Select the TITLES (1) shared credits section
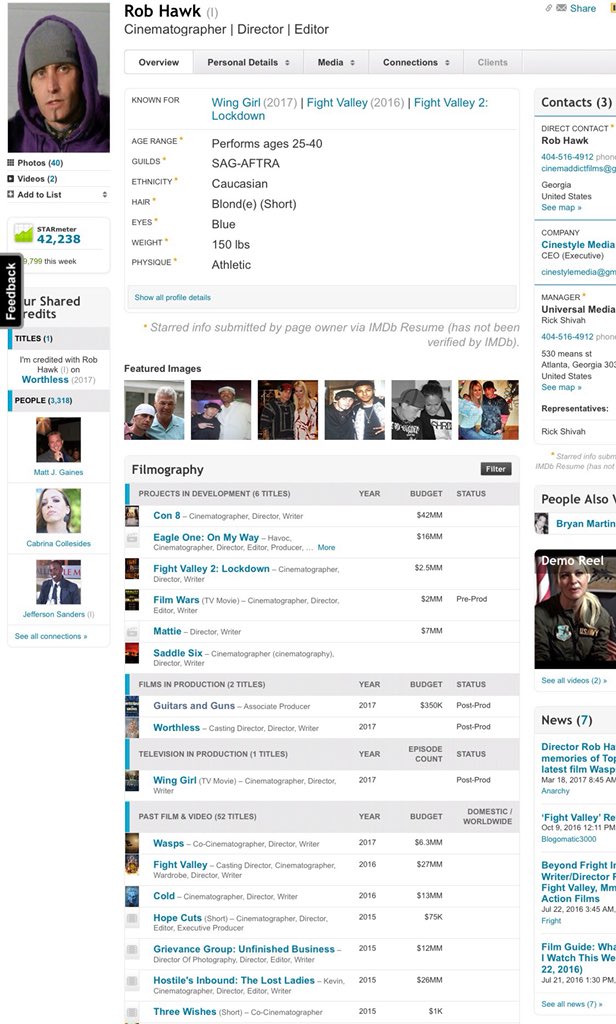This screenshot has width=616, height=1024. coord(59,338)
